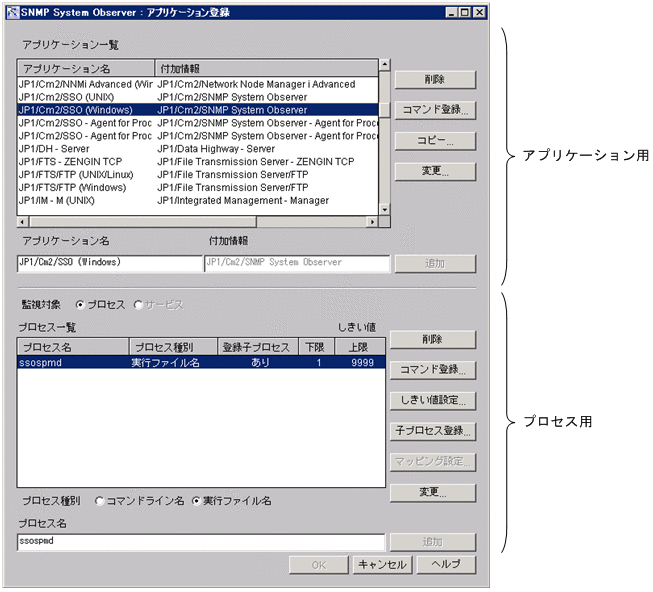Select サービス monitoring target radio
The width and height of the screenshot is (653, 592).
pos(138,305)
